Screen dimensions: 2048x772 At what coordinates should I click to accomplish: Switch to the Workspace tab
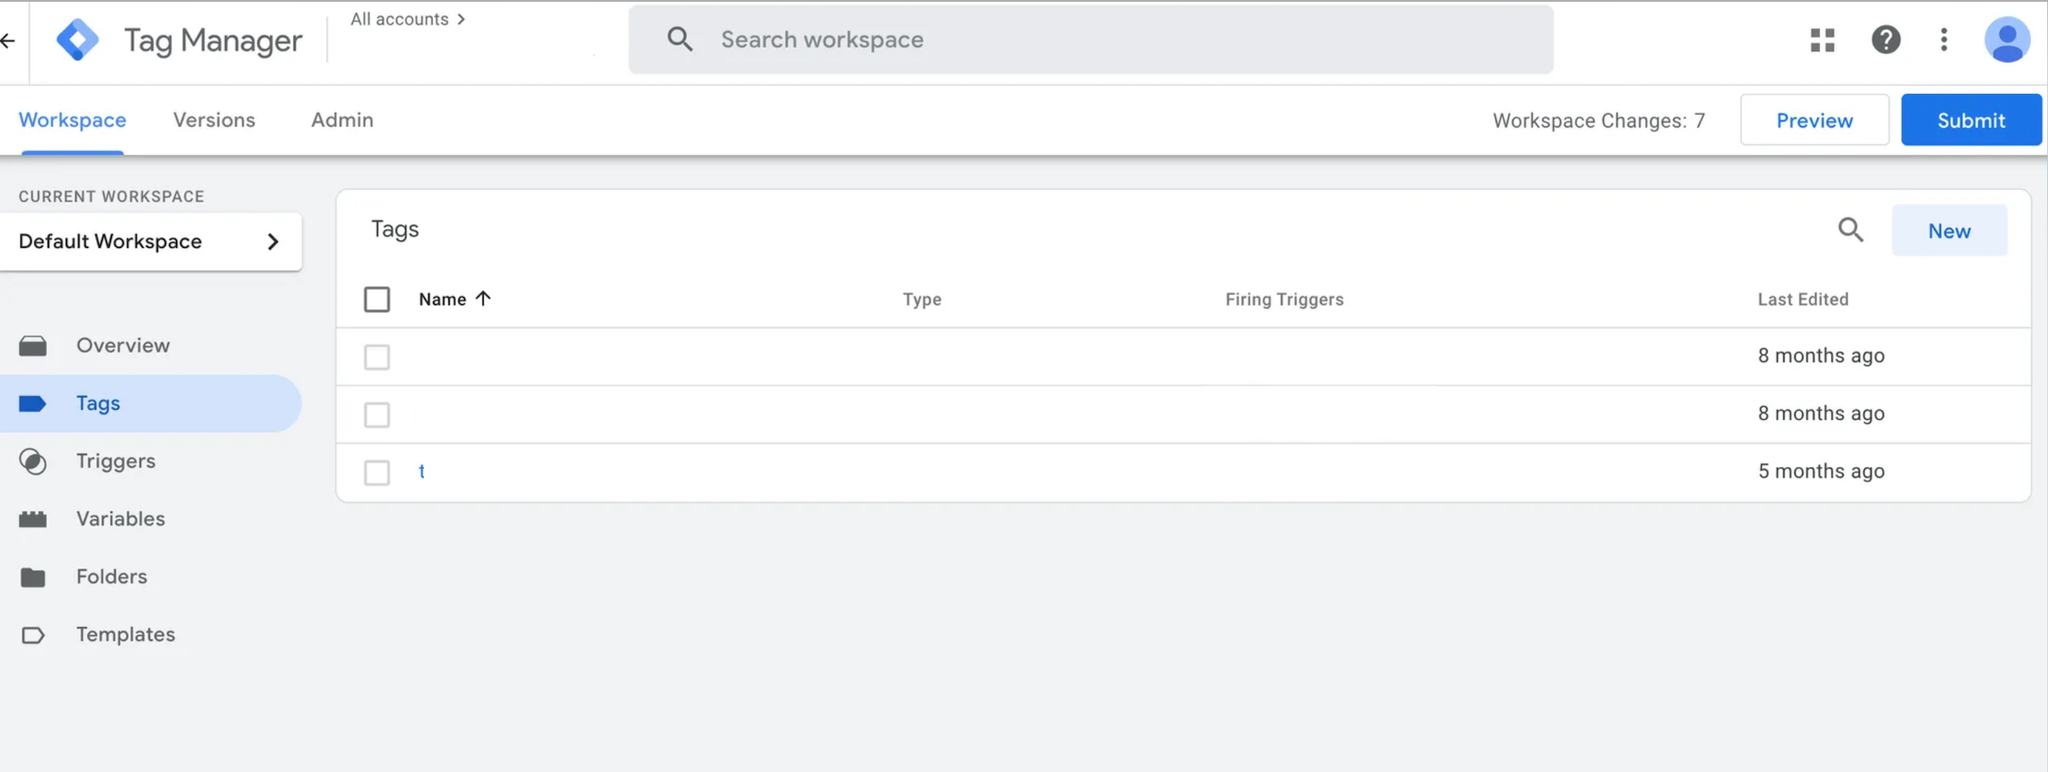[72, 120]
